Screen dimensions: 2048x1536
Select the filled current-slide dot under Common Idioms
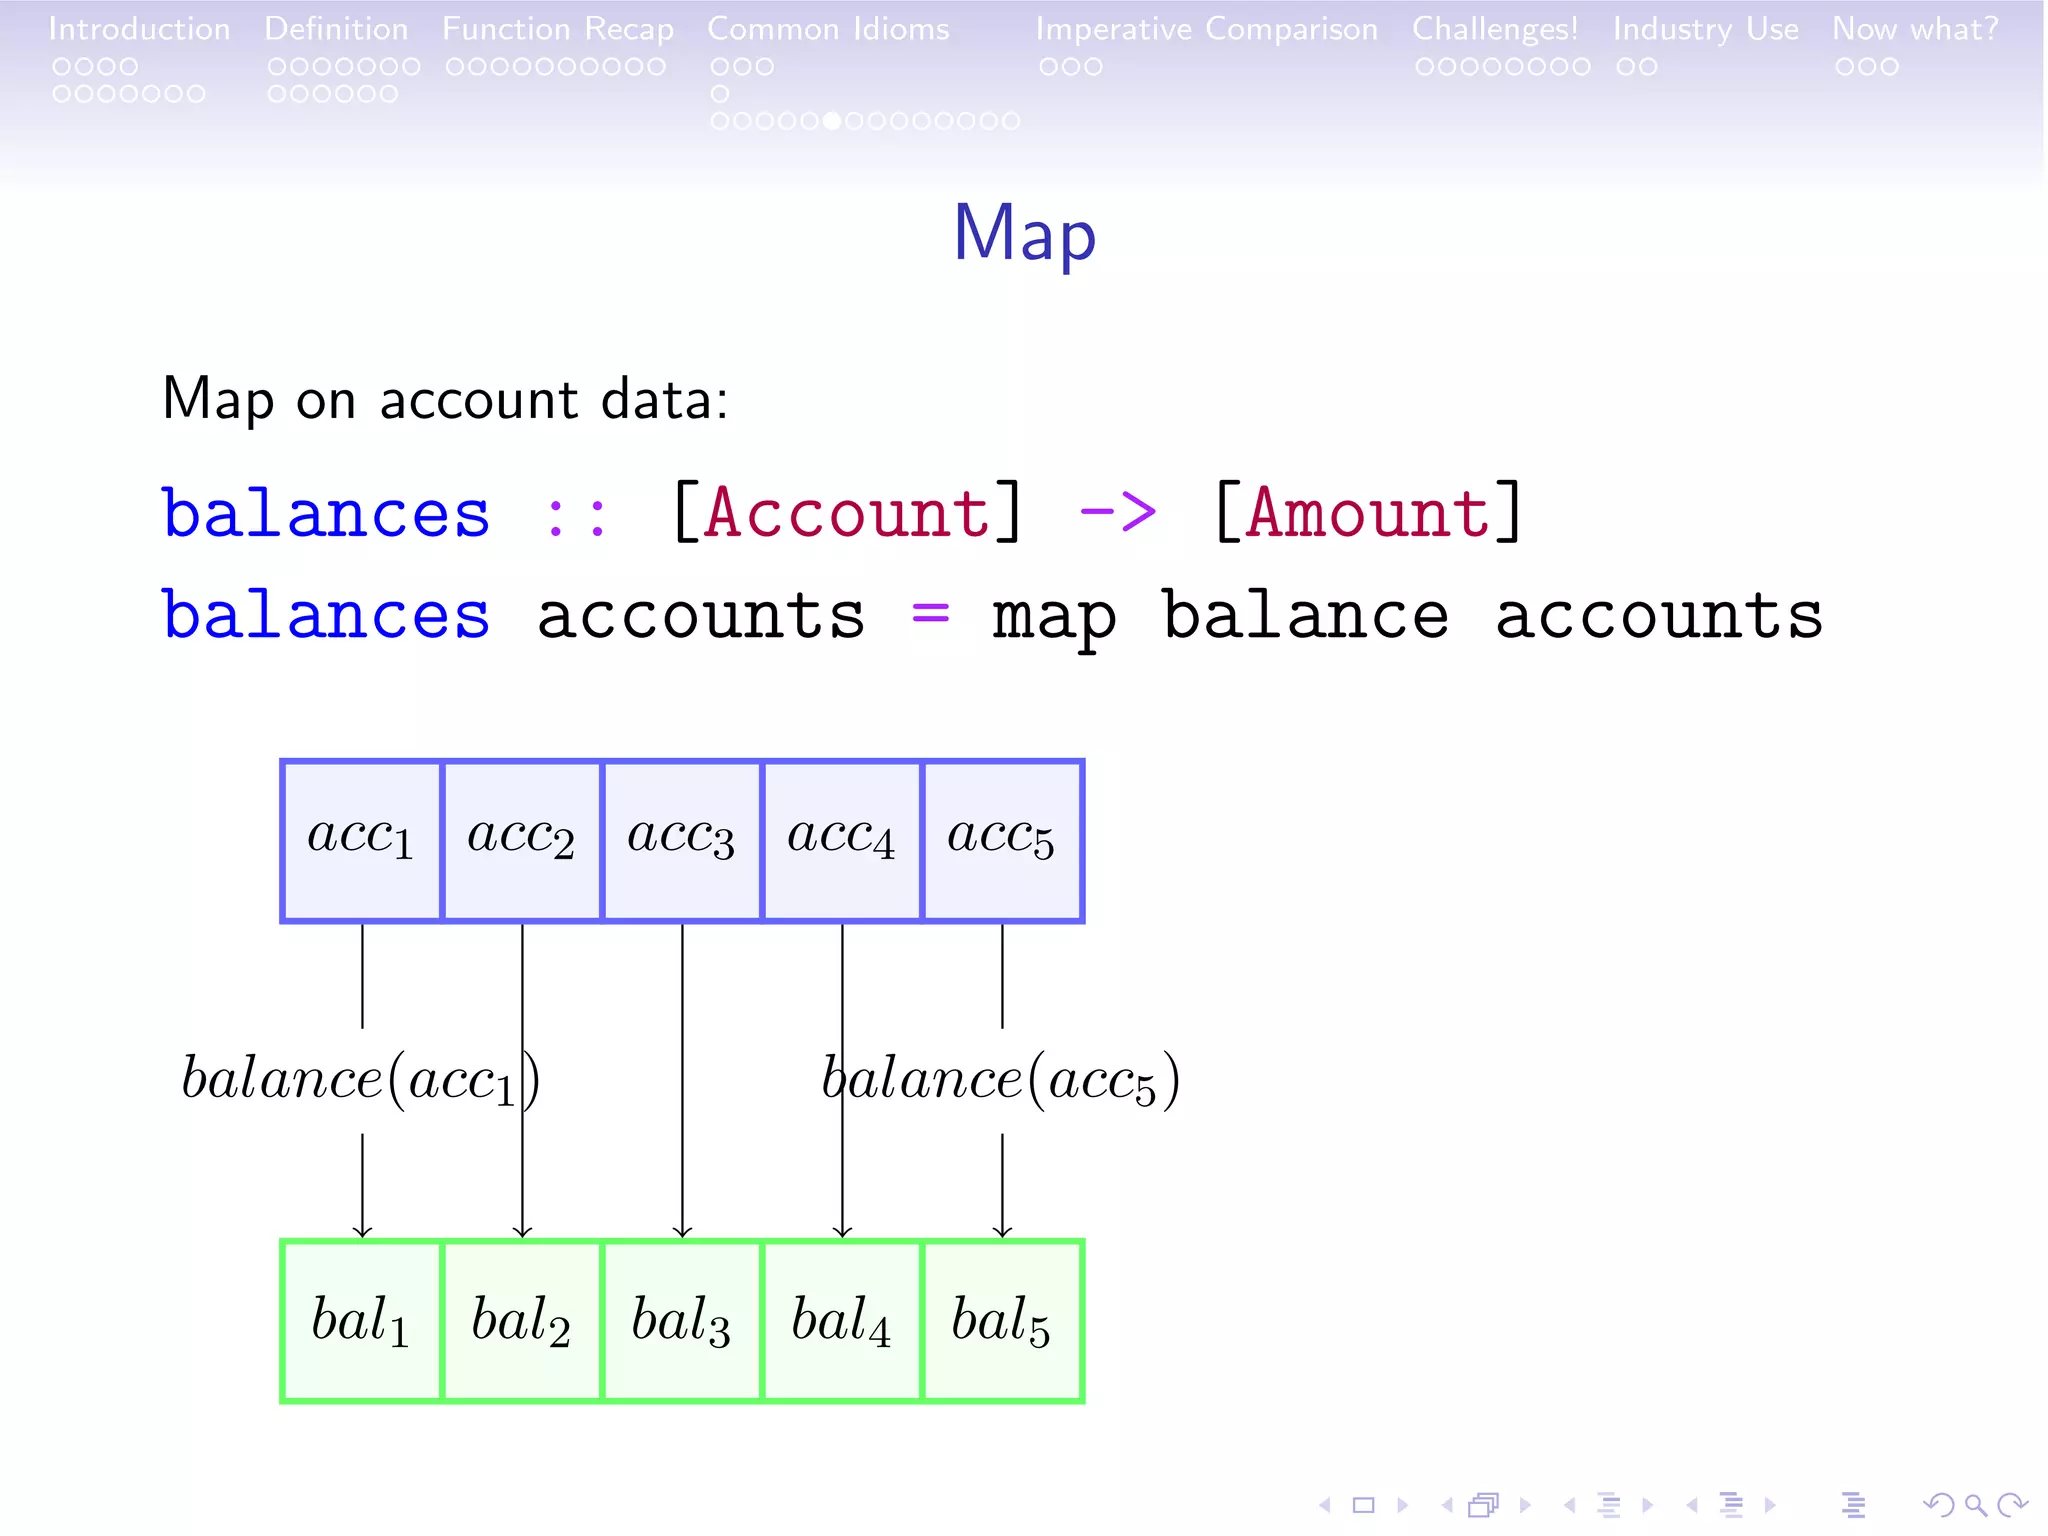(x=832, y=121)
